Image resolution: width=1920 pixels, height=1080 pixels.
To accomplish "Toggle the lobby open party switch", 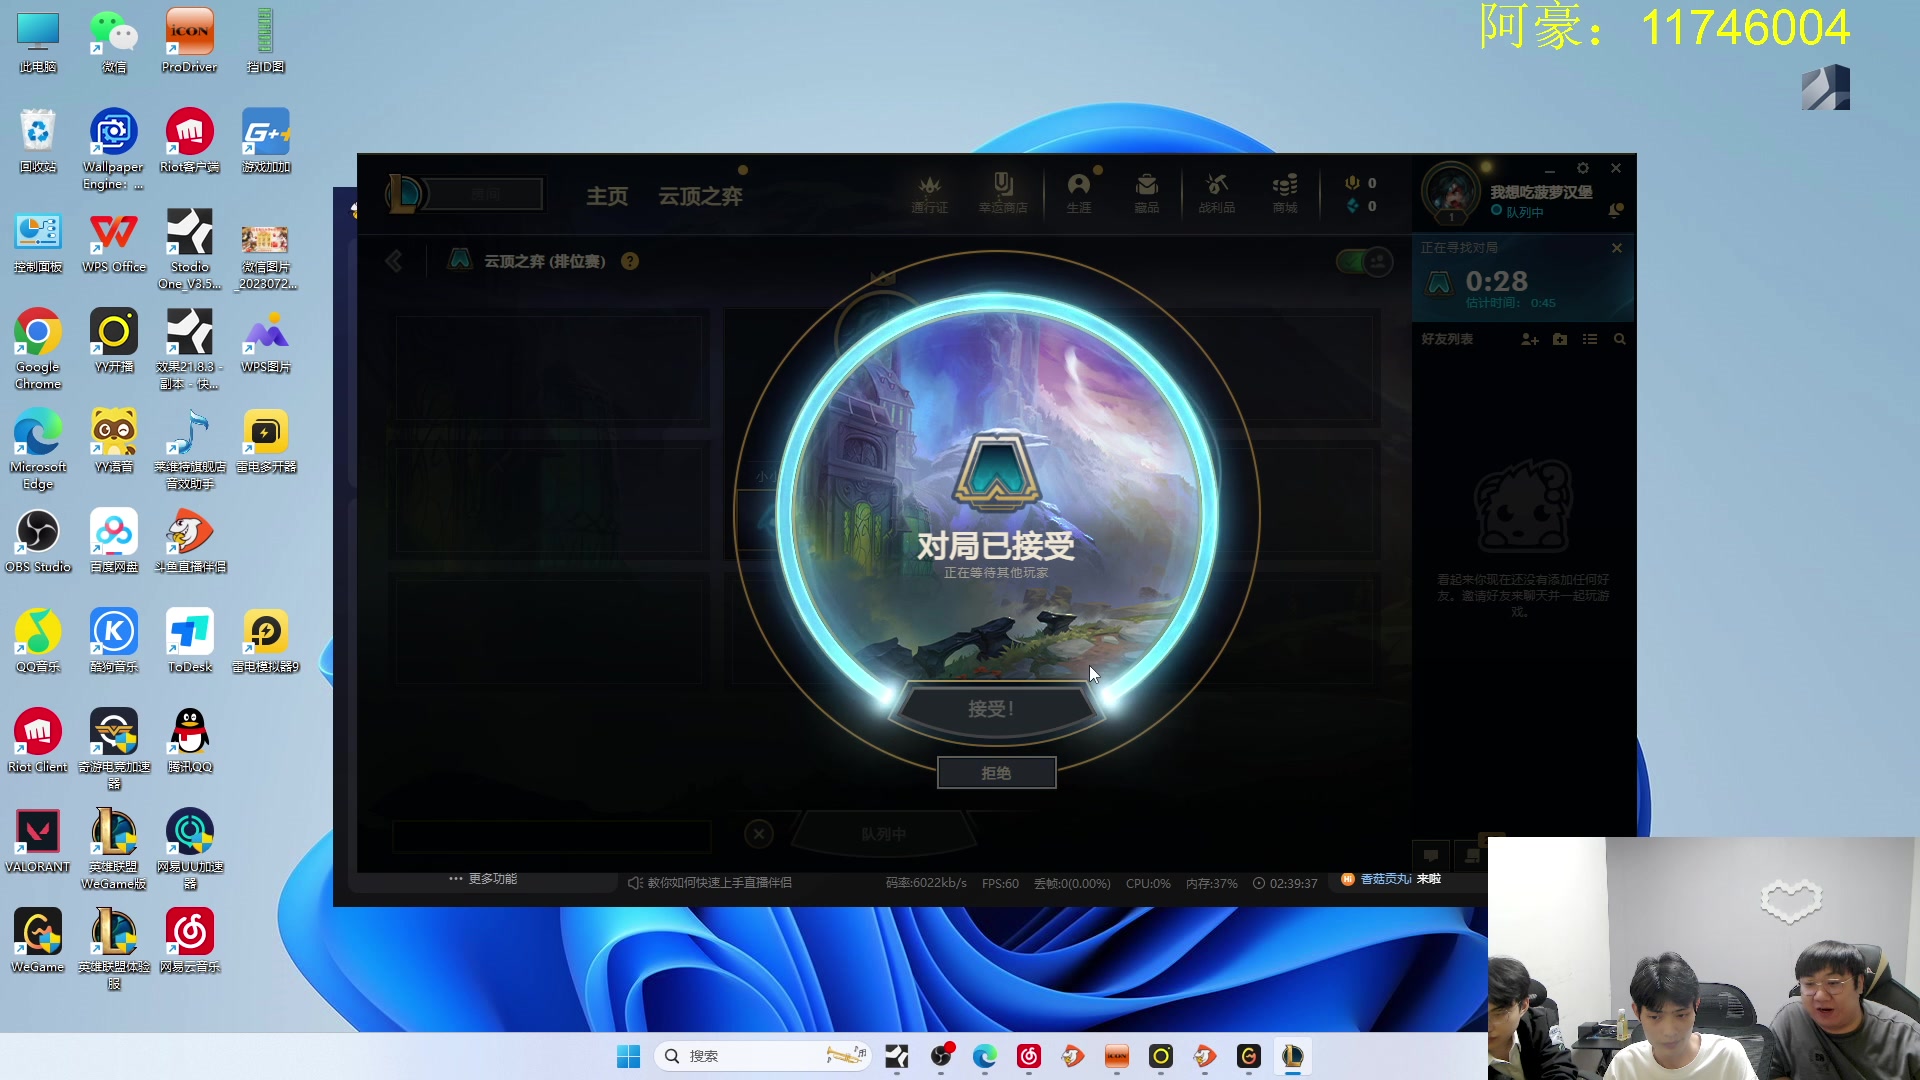I will point(1364,262).
